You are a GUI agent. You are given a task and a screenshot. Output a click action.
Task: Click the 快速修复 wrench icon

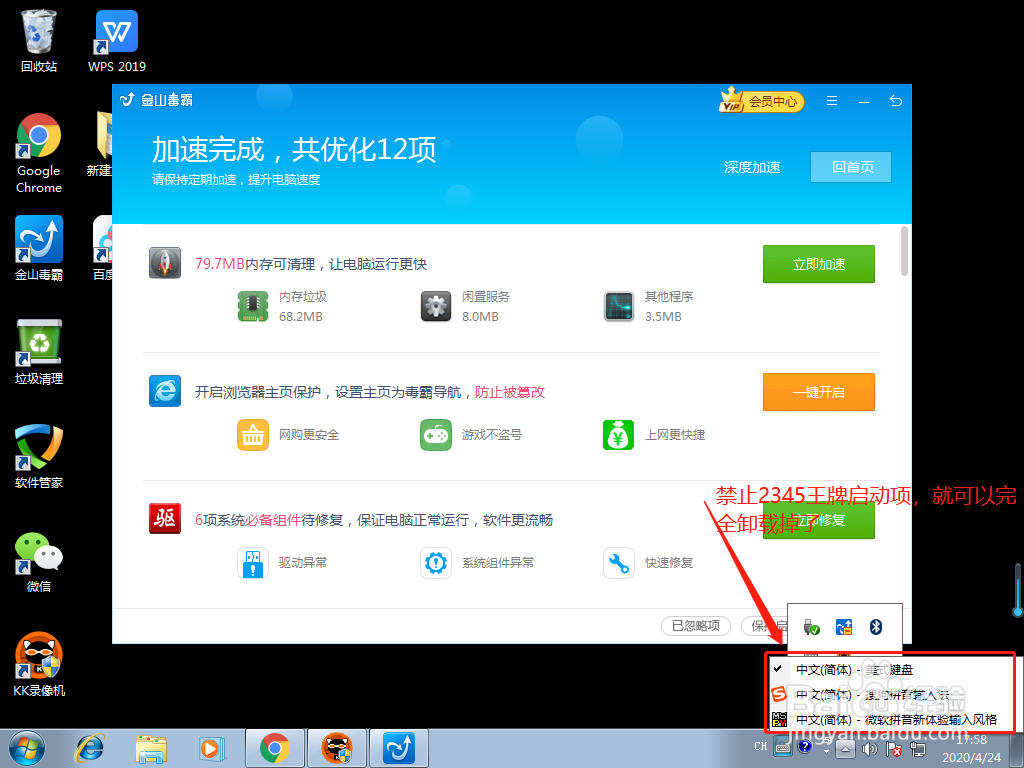click(x=618, y=563)
